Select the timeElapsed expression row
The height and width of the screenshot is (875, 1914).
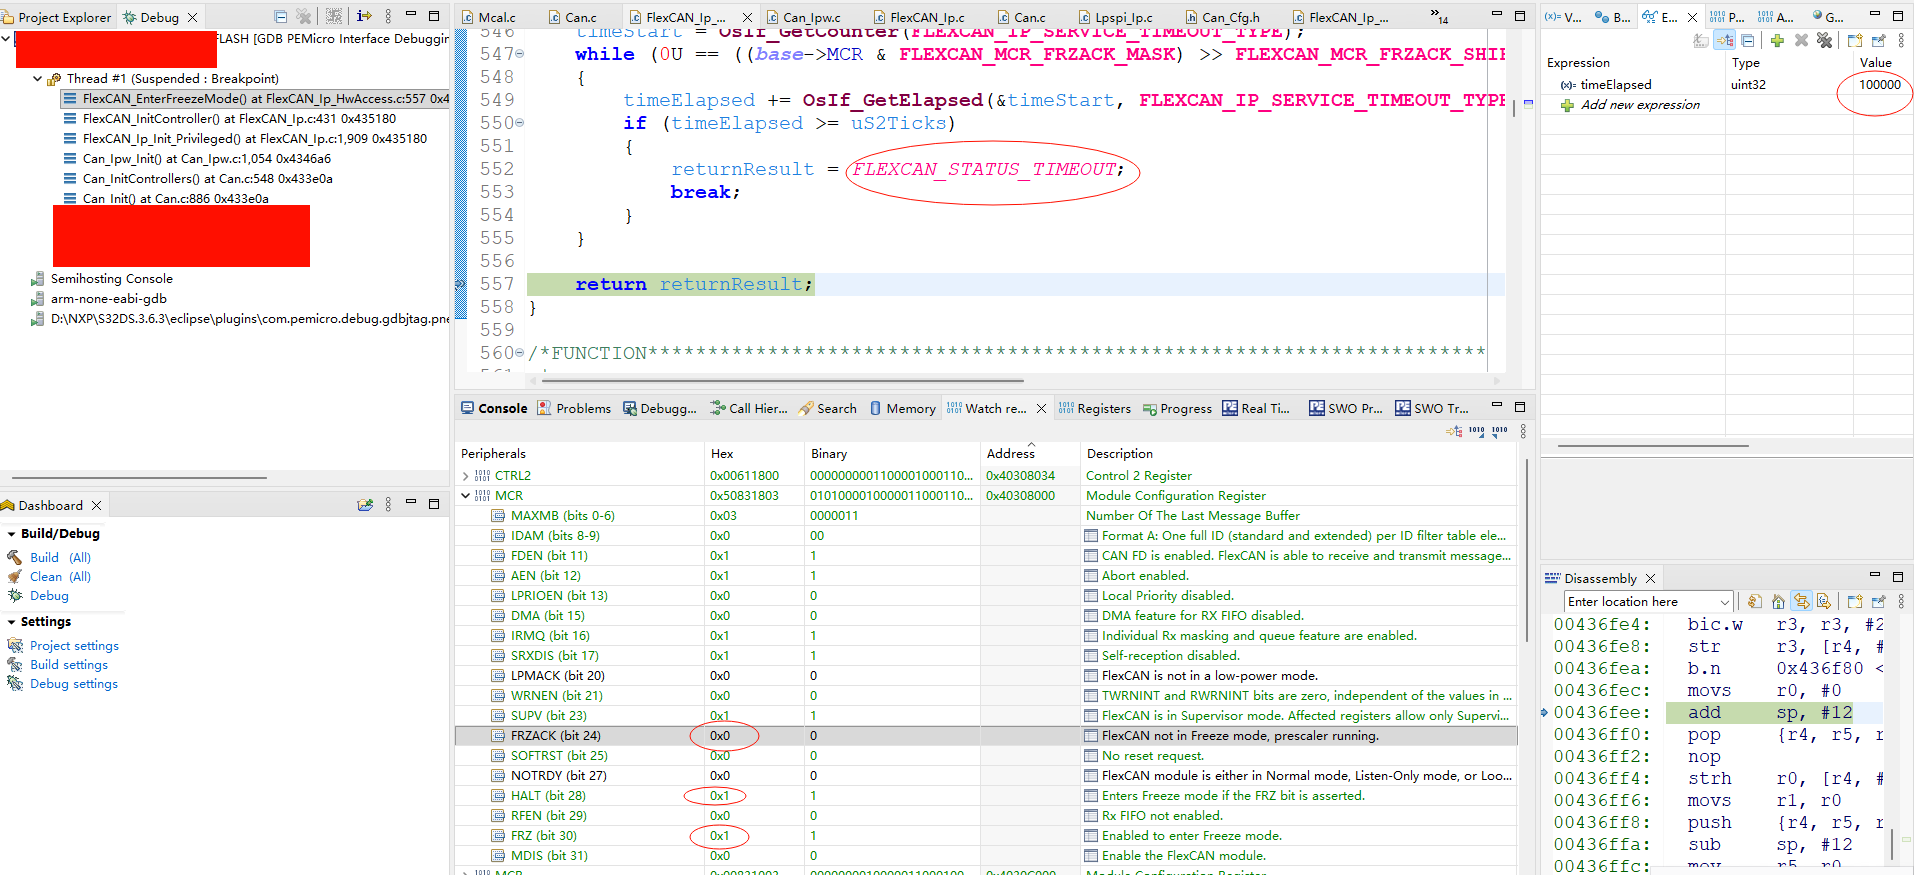click(1726, 85)
